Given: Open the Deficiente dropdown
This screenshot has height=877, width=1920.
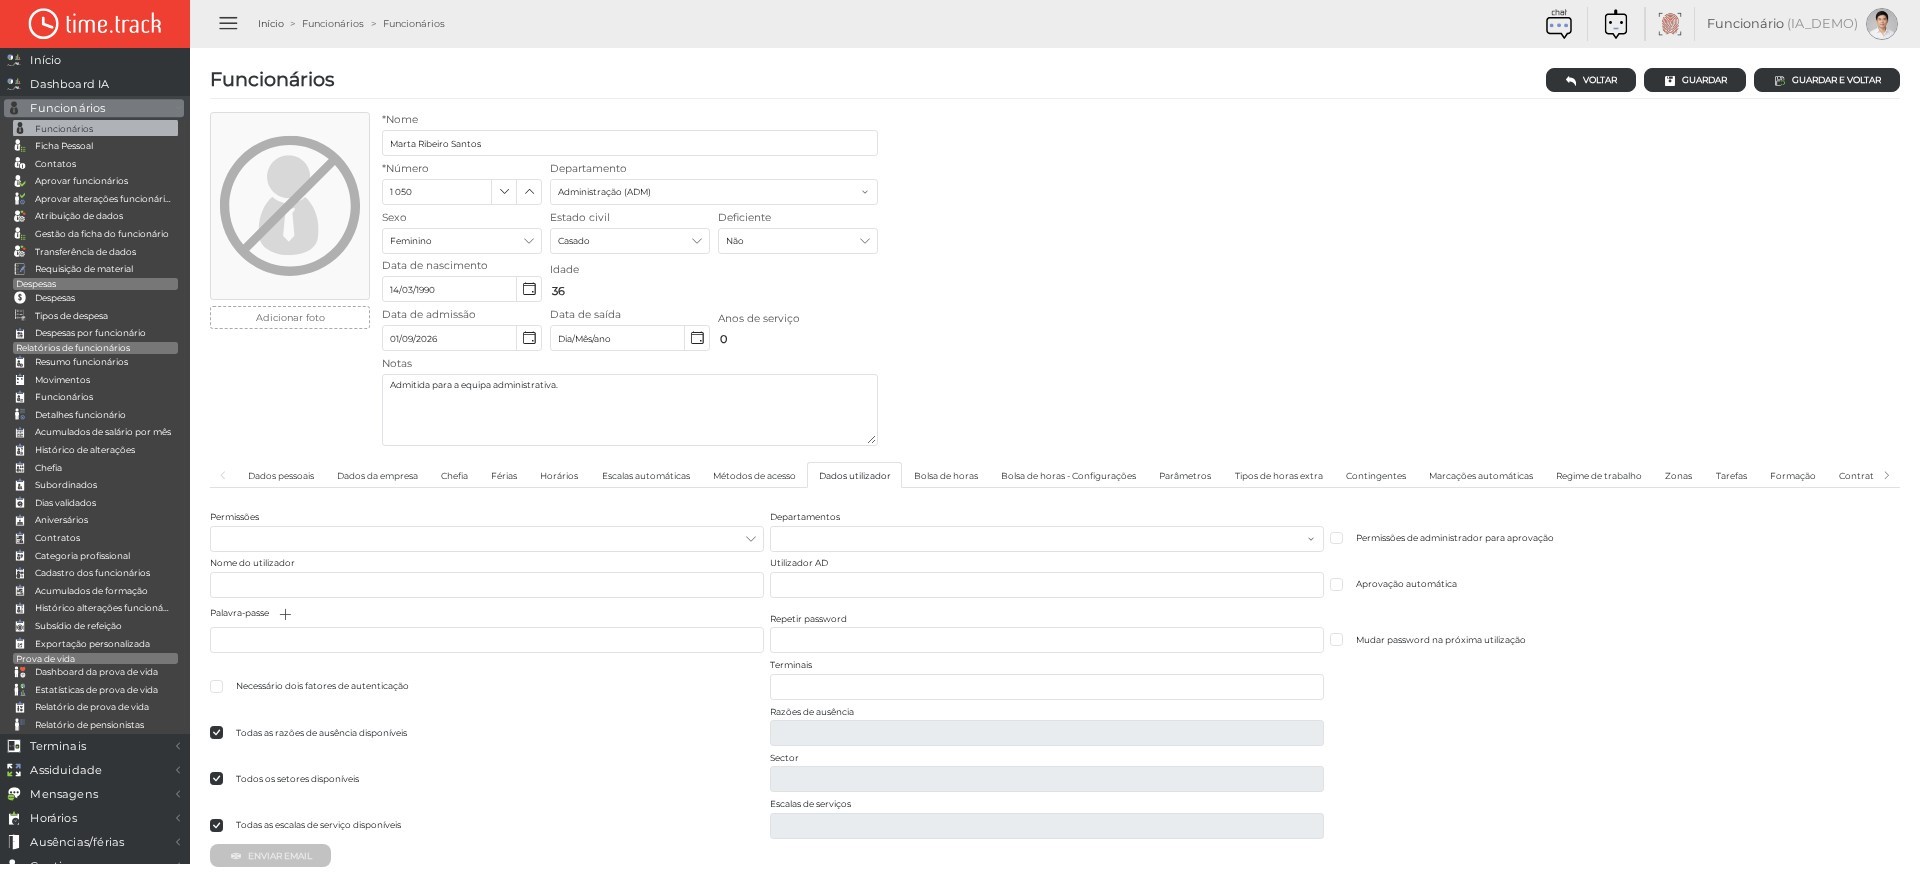Looking at the screenshot, I should tap(797, 241).
